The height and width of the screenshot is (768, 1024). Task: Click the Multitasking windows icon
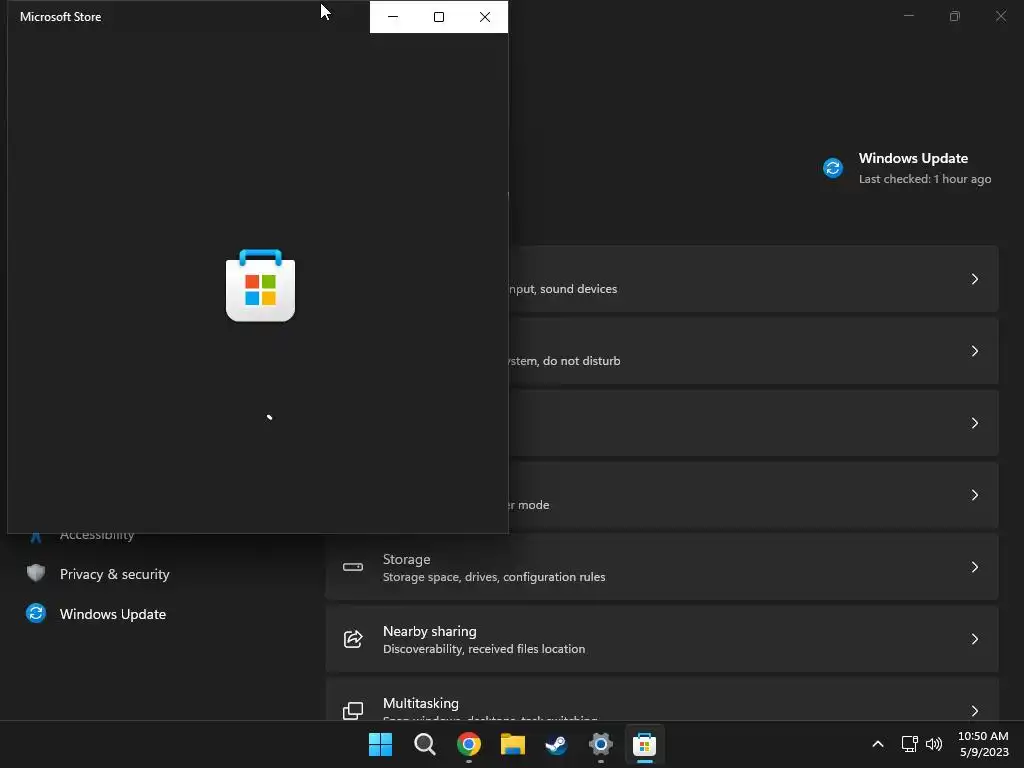point(353,711)
